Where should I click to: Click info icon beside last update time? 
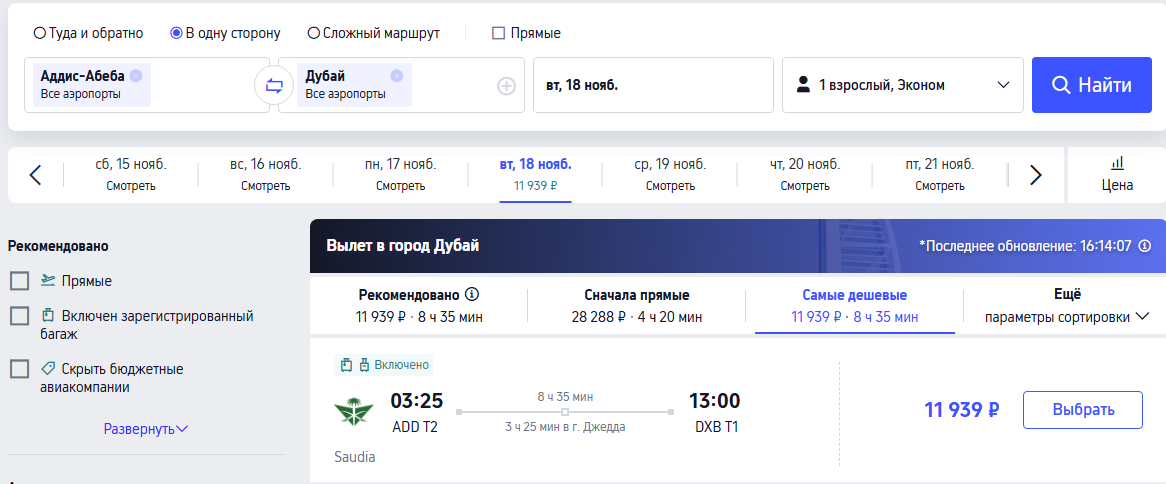pos(1145,245)
